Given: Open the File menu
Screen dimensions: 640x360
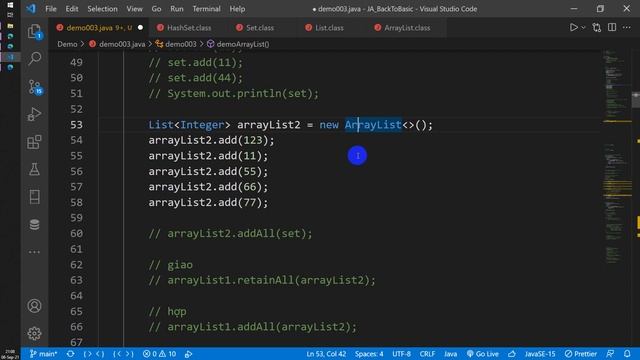Looking at the screenshot, I should click(51, 9).
